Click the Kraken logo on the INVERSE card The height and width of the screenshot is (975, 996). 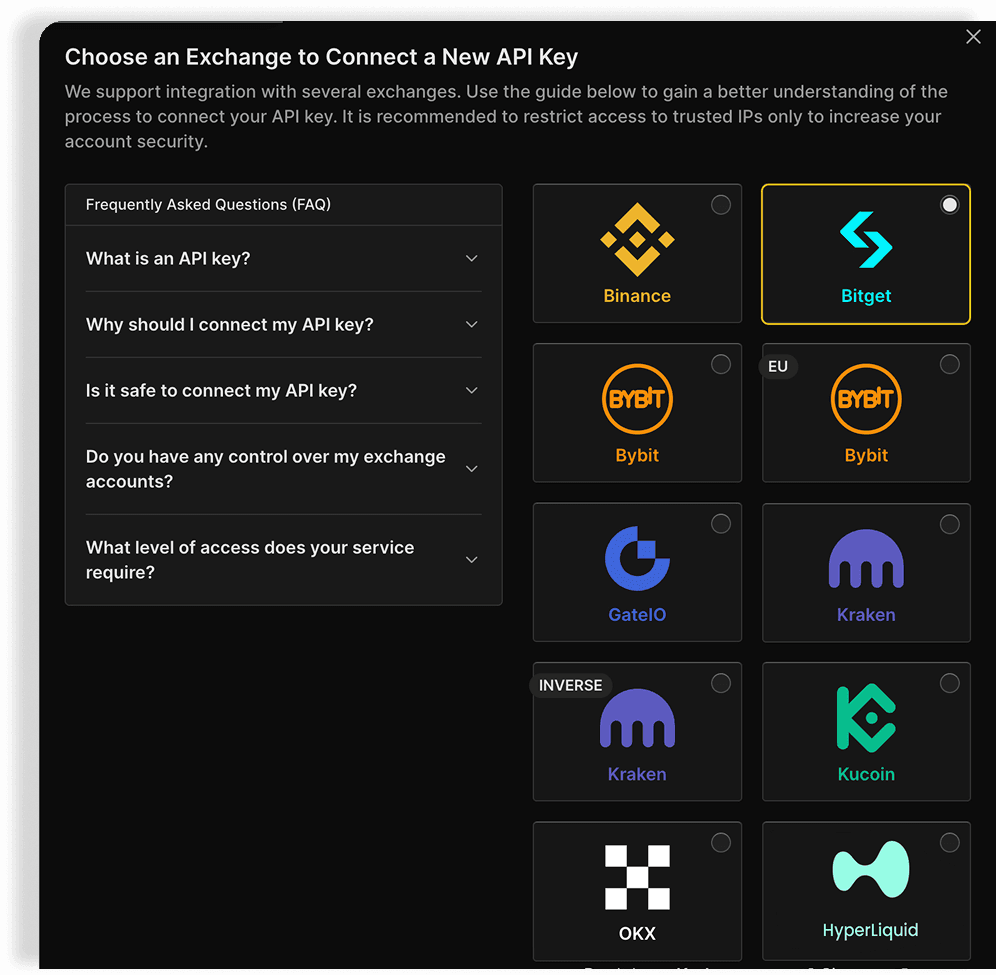[637, 717]
